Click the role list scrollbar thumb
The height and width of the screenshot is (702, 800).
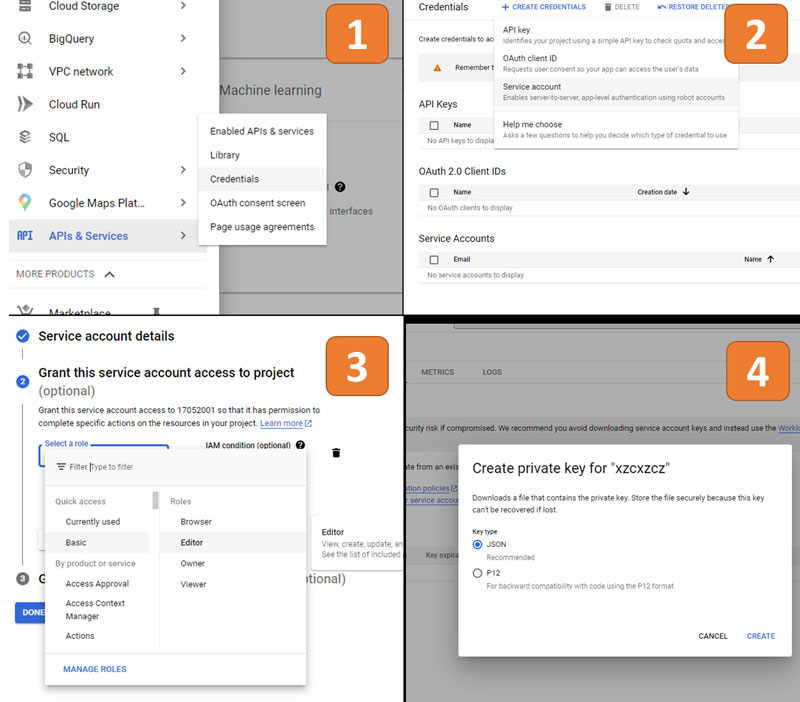(x=155, y=501)
